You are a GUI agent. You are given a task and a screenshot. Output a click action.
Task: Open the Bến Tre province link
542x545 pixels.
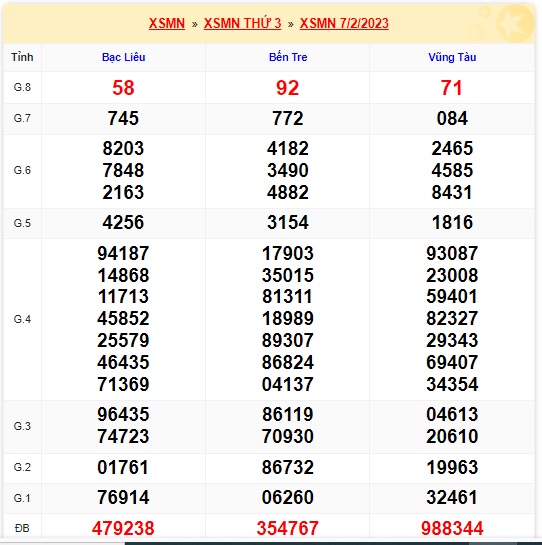[x=288, y=57]
